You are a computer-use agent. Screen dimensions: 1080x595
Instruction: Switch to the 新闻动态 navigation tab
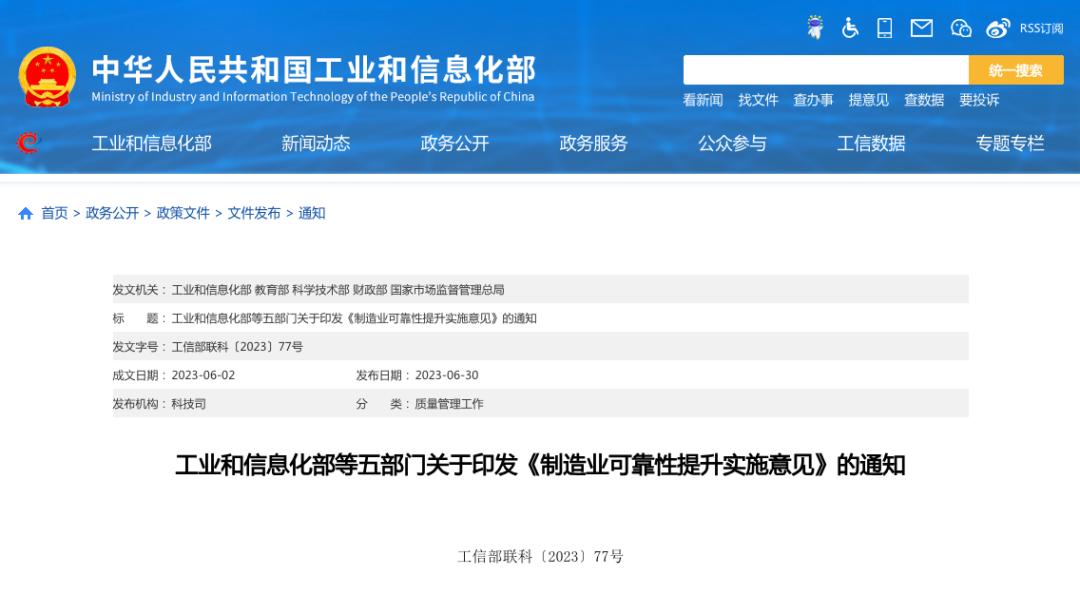coord(315,143)
